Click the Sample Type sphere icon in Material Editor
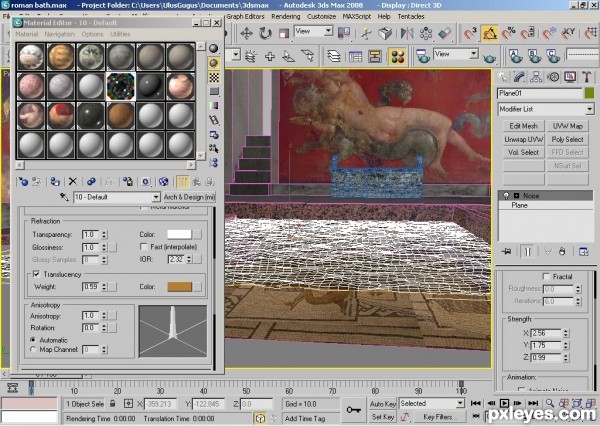Screen dimensions: 600x427 point(214,48)
